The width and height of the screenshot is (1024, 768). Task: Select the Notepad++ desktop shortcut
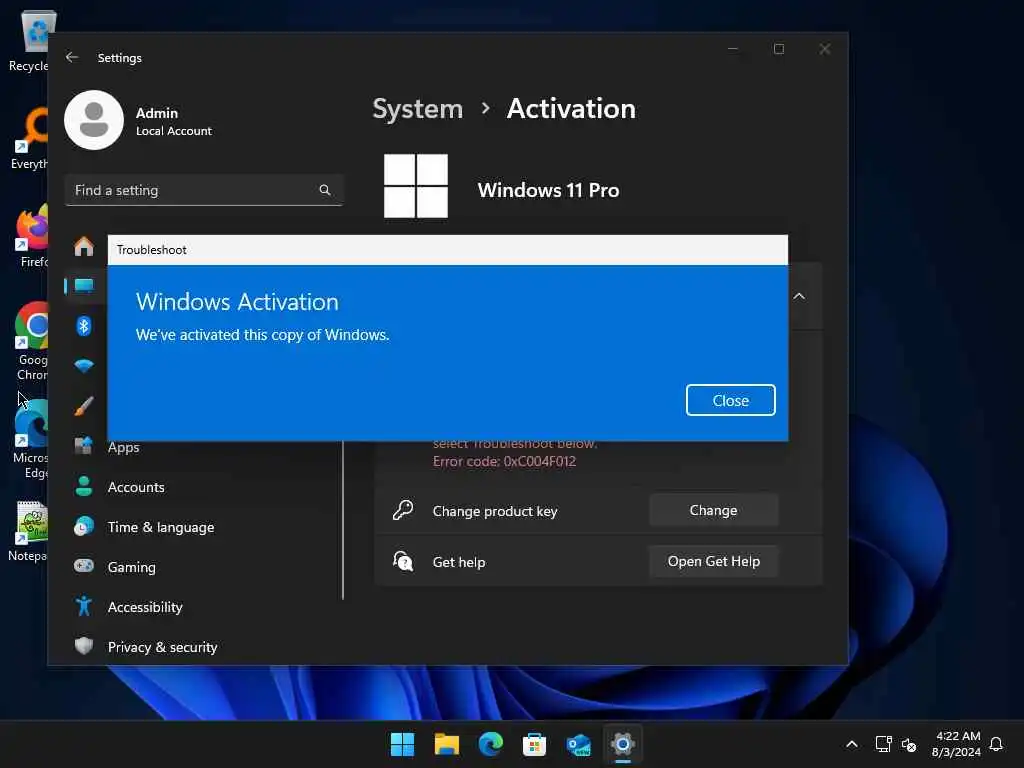[x=29, y=531]
